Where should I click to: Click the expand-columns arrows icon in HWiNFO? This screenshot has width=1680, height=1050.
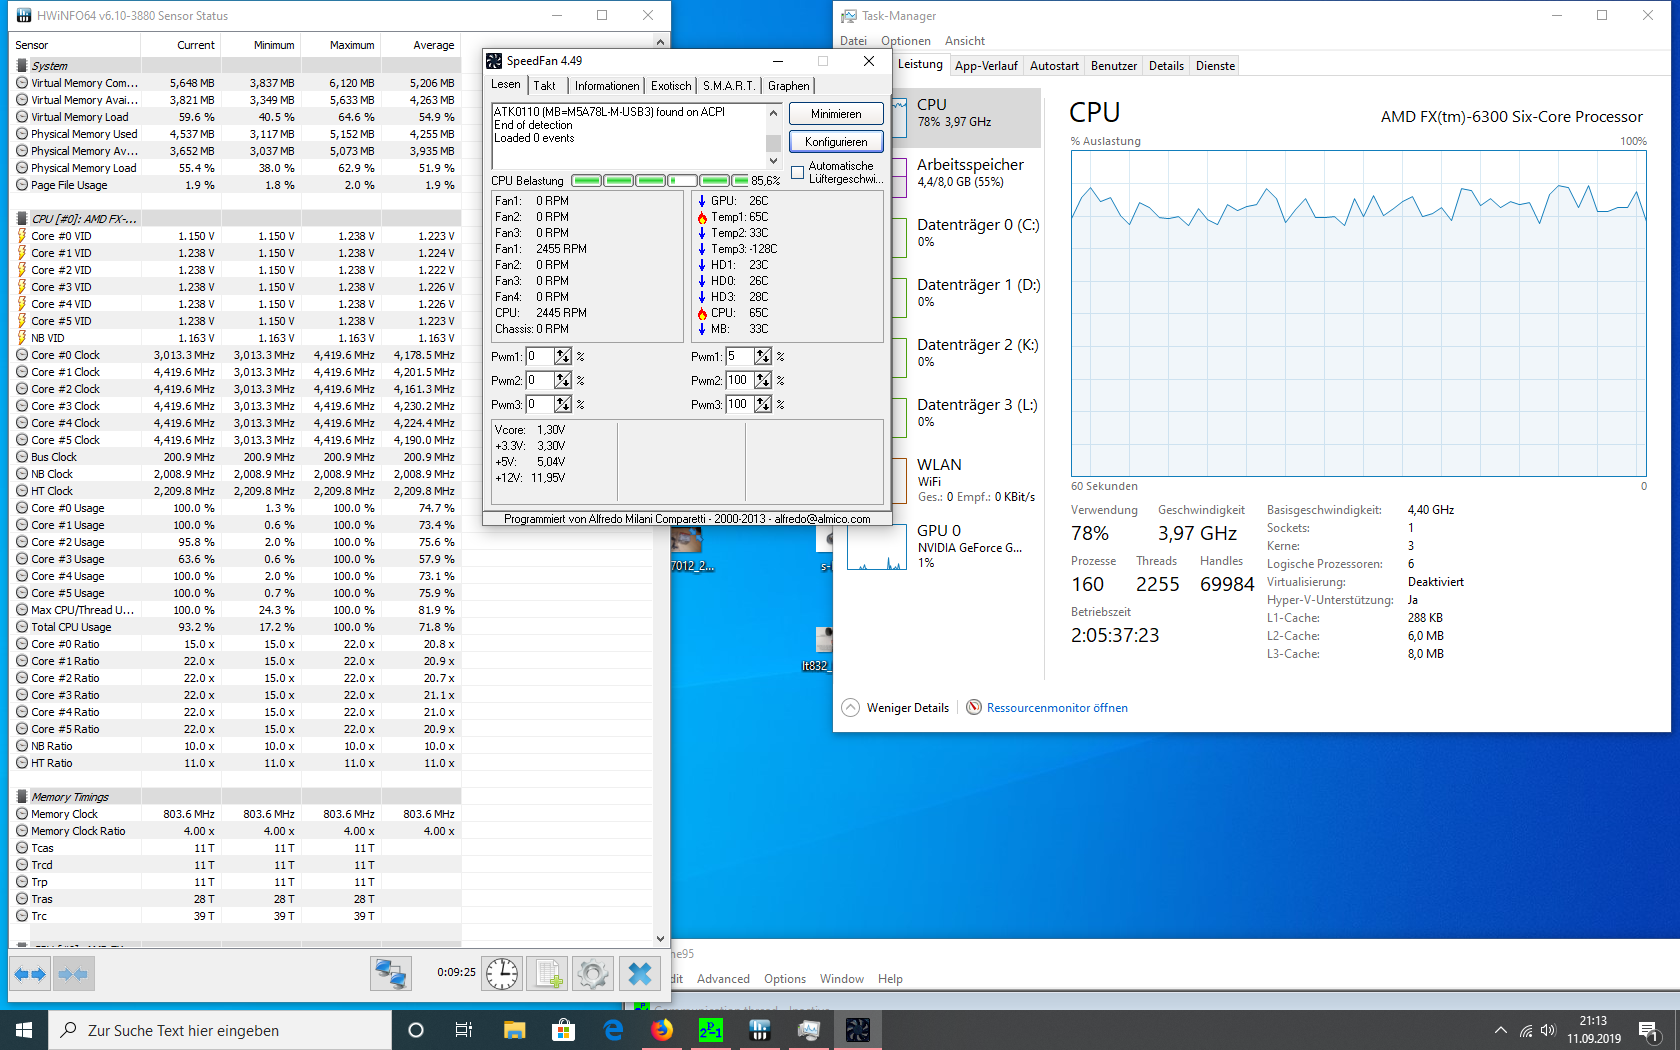[31, 974]
